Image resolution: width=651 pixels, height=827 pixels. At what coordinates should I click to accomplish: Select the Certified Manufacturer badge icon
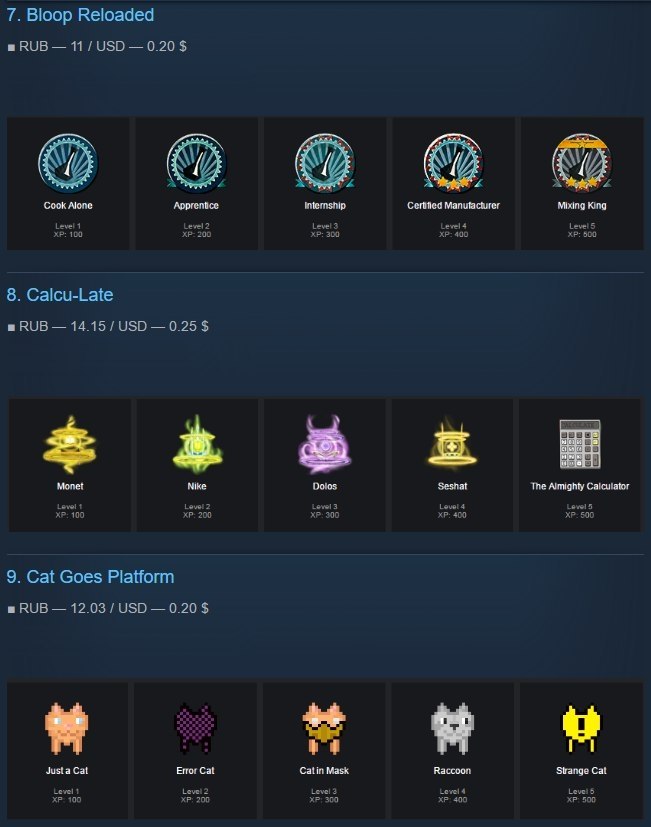click(x=453, y=164)
